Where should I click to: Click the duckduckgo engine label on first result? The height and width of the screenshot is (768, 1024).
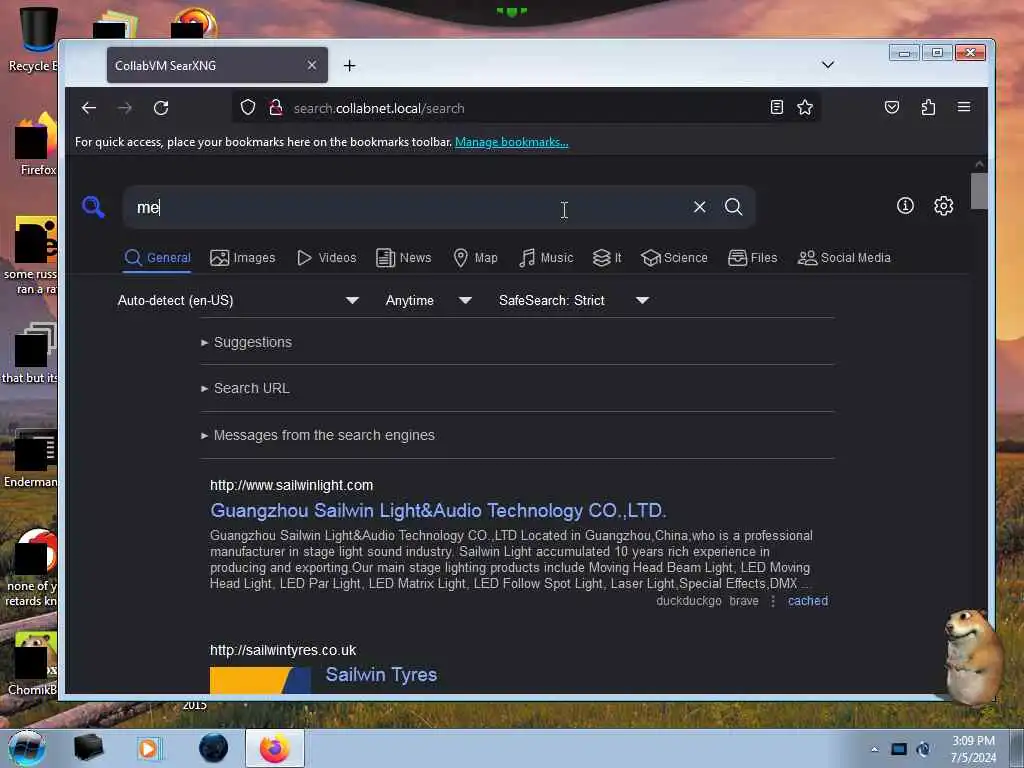coord(688,601)
